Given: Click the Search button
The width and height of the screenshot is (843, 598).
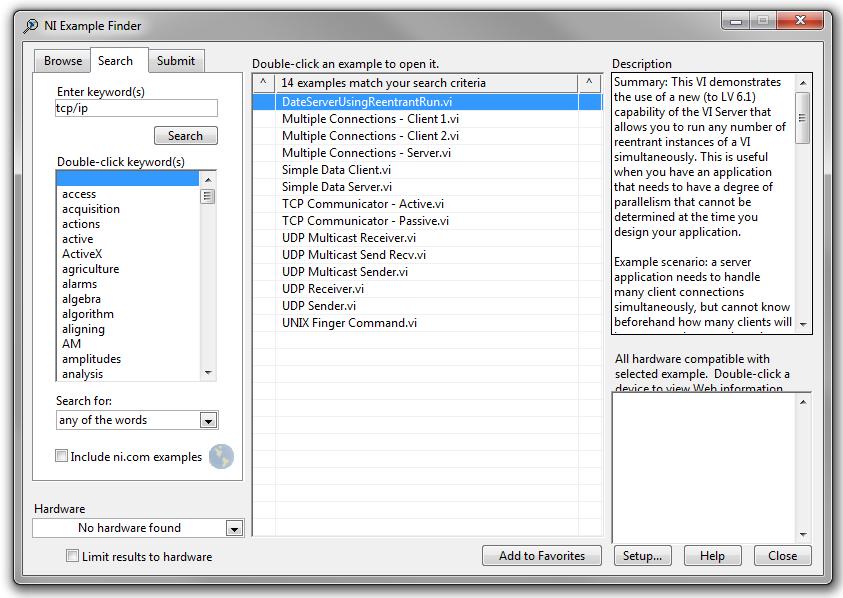Looking at the screenshot, I should (185, 136).
